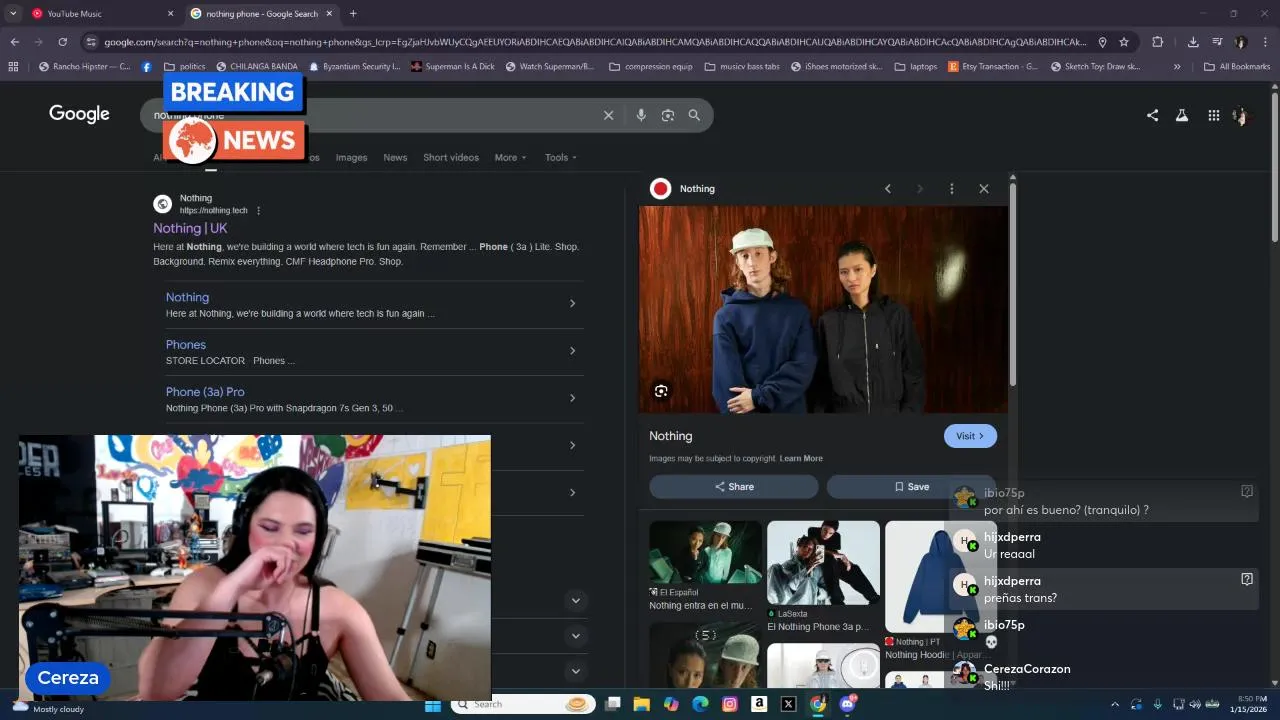
Task: Open the Chrome tab search dropdown arrow
Action: pyautogui.click(x=12, y=14)
